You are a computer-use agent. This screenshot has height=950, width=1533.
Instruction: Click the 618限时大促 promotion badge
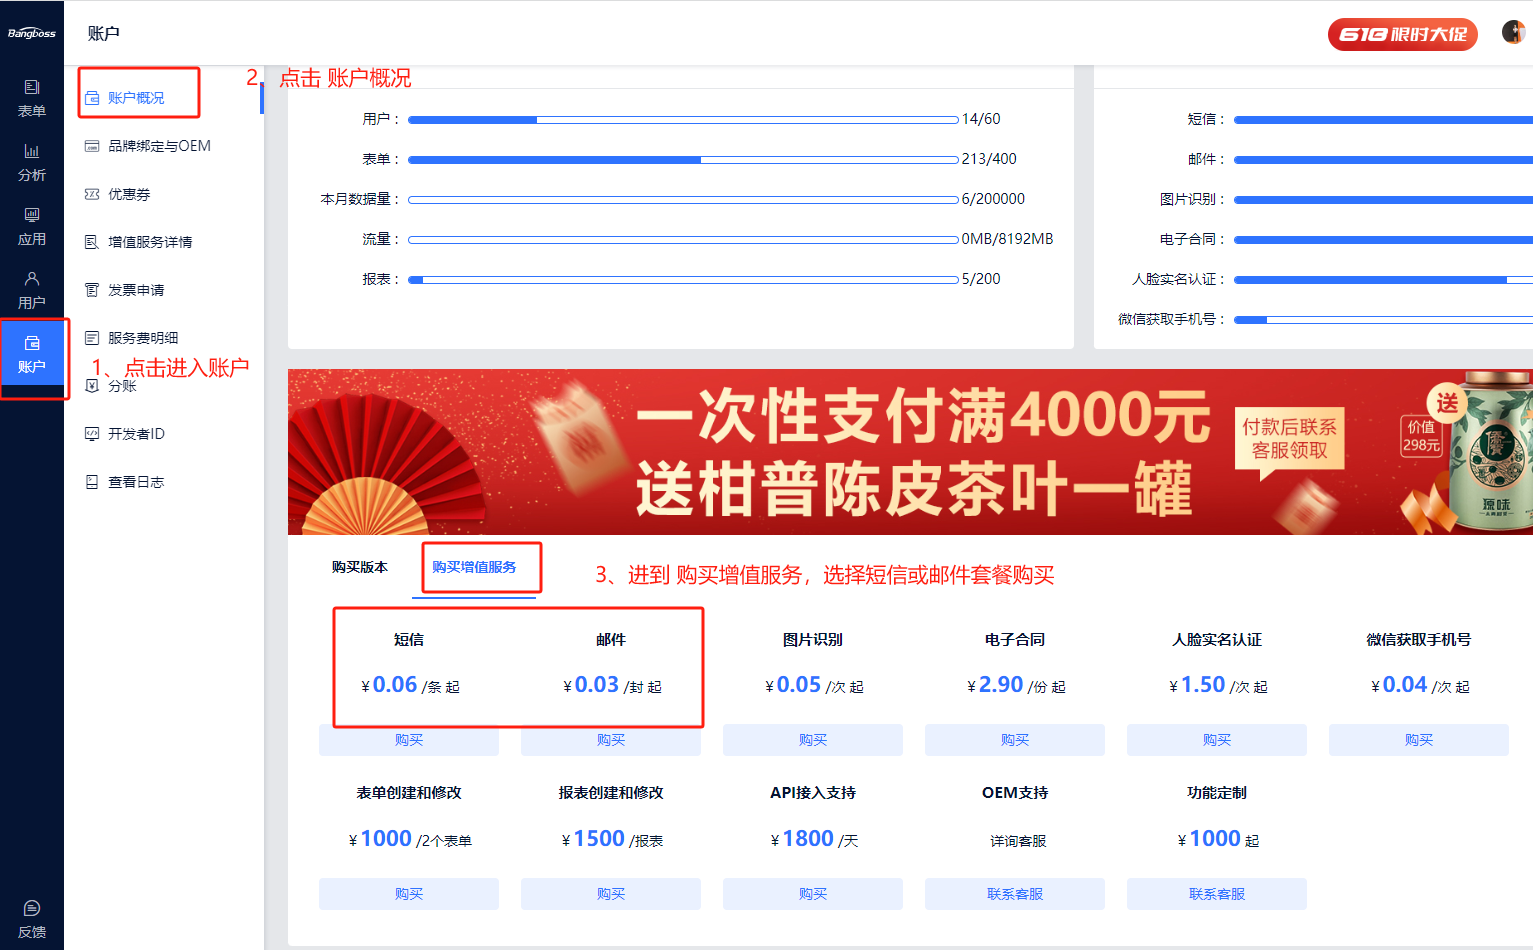coord(1402,34)
